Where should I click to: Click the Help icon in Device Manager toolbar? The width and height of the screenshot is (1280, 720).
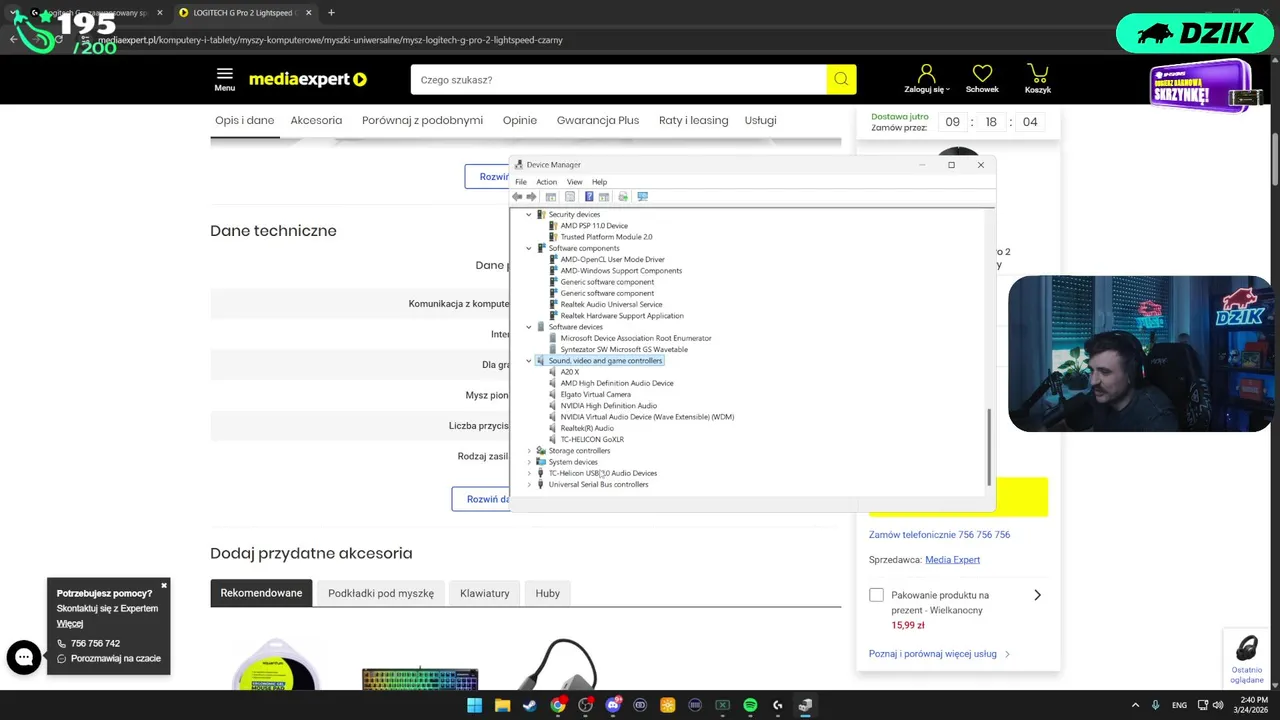click(x=589, y=197)
